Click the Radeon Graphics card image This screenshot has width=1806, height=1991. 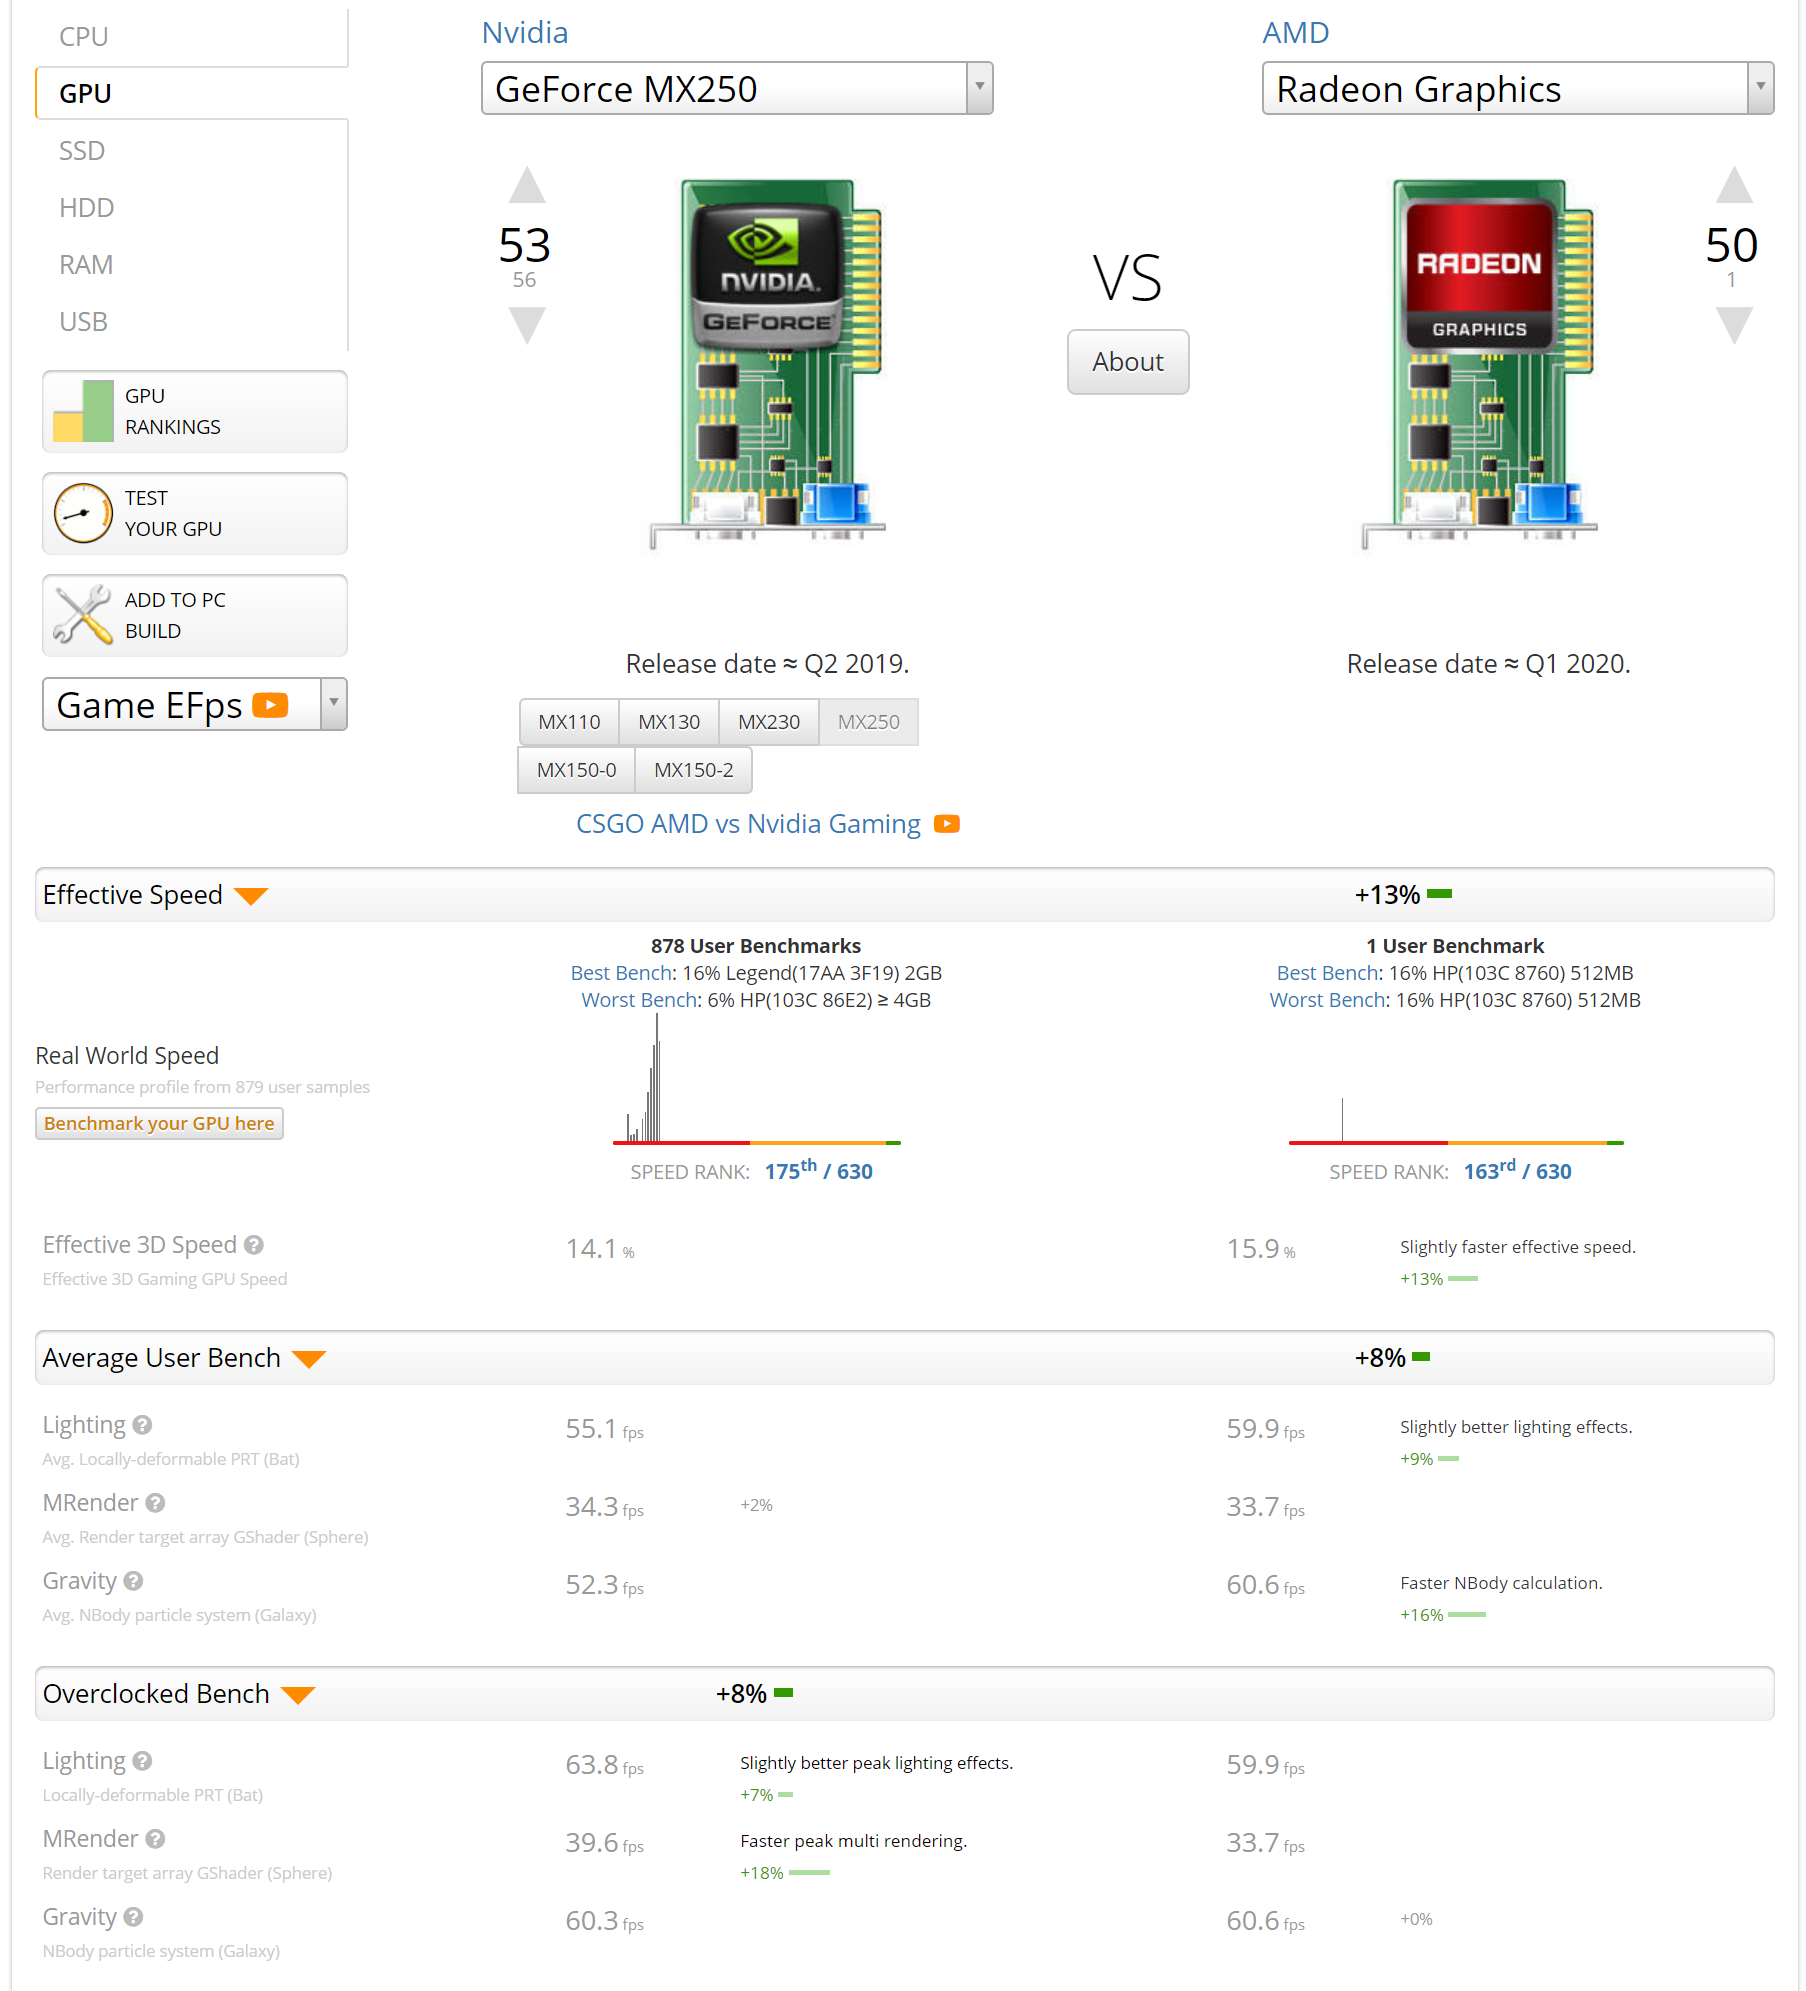[1479, 363]
